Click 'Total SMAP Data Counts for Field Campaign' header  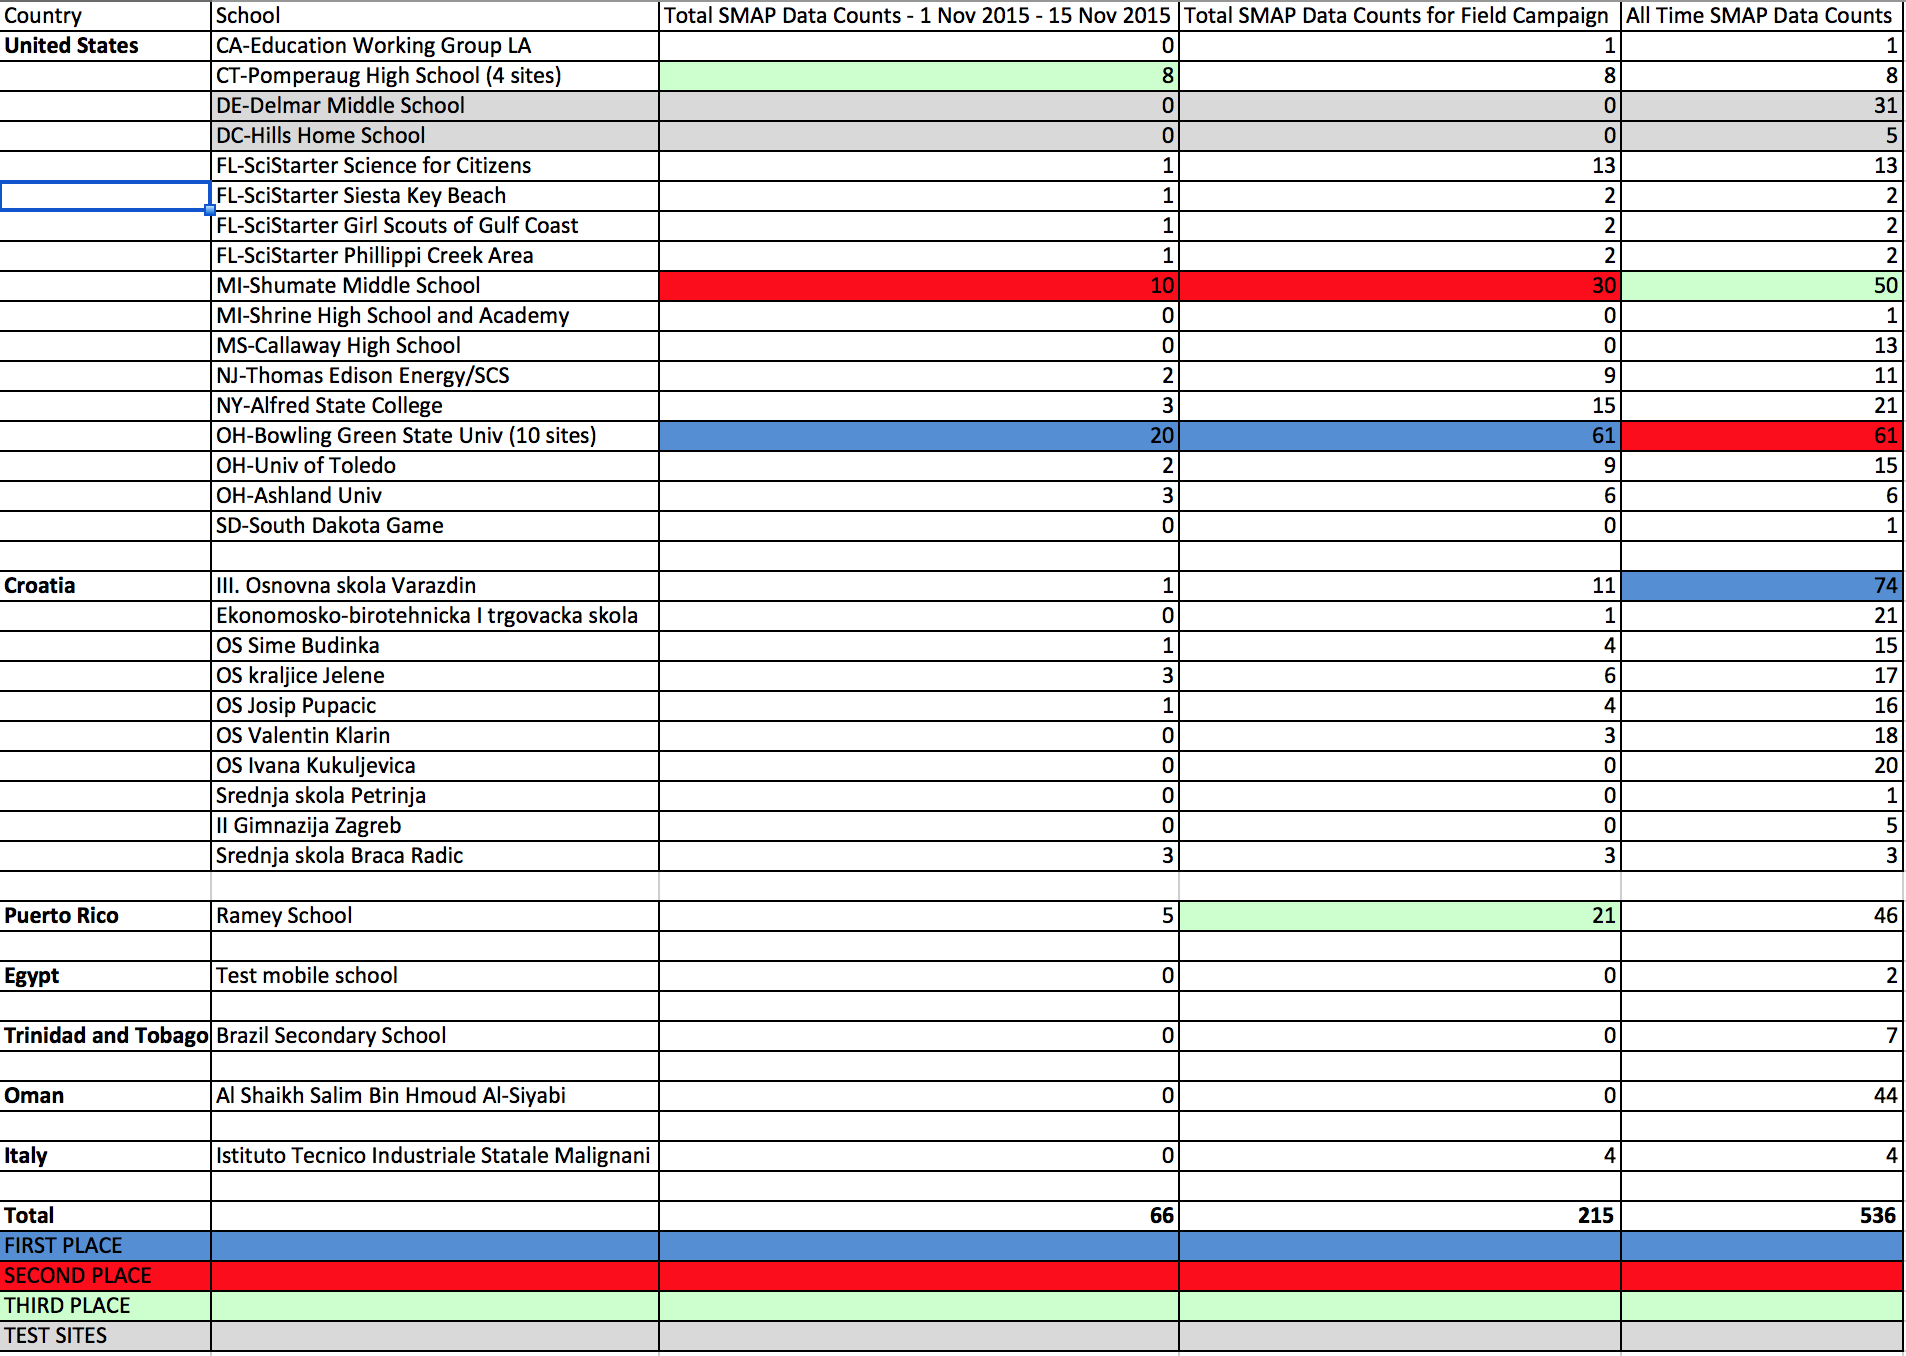pyautogui.click(x=1400, y=16)
